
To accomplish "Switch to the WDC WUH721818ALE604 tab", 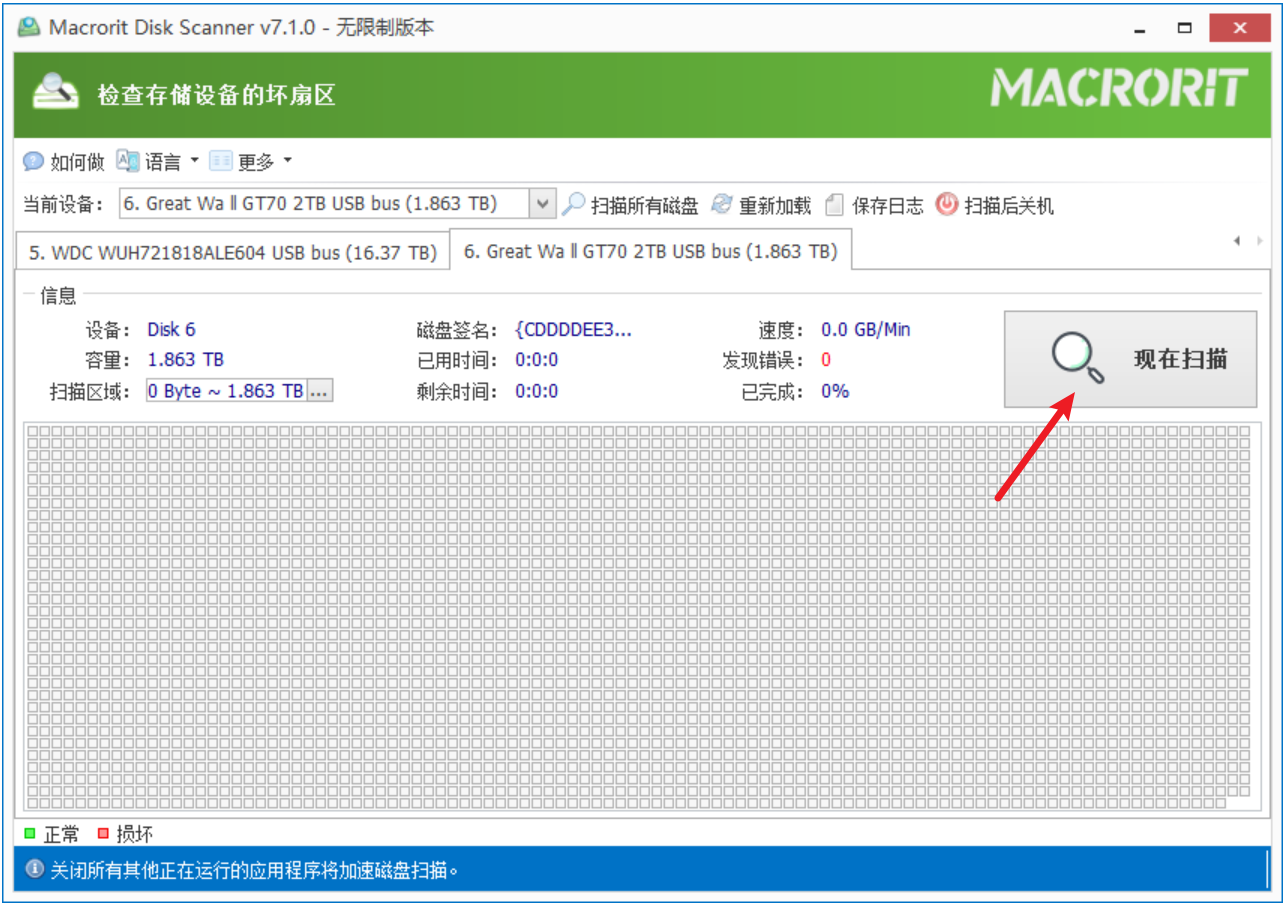I will point(233,253).
